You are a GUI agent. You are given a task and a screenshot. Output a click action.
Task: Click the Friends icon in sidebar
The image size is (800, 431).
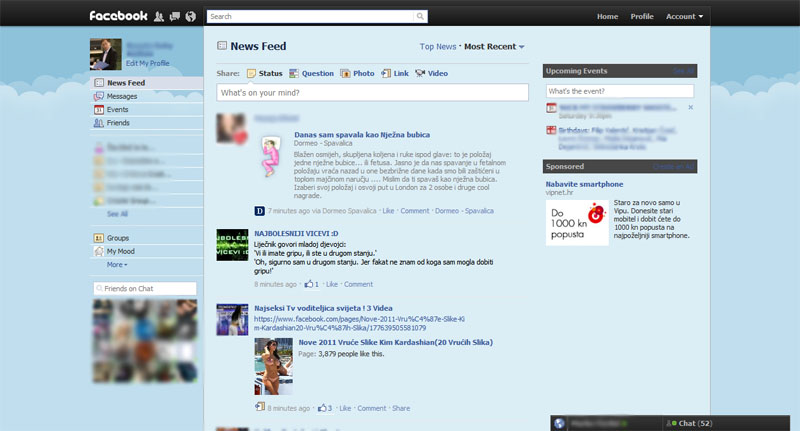(99, 123)
